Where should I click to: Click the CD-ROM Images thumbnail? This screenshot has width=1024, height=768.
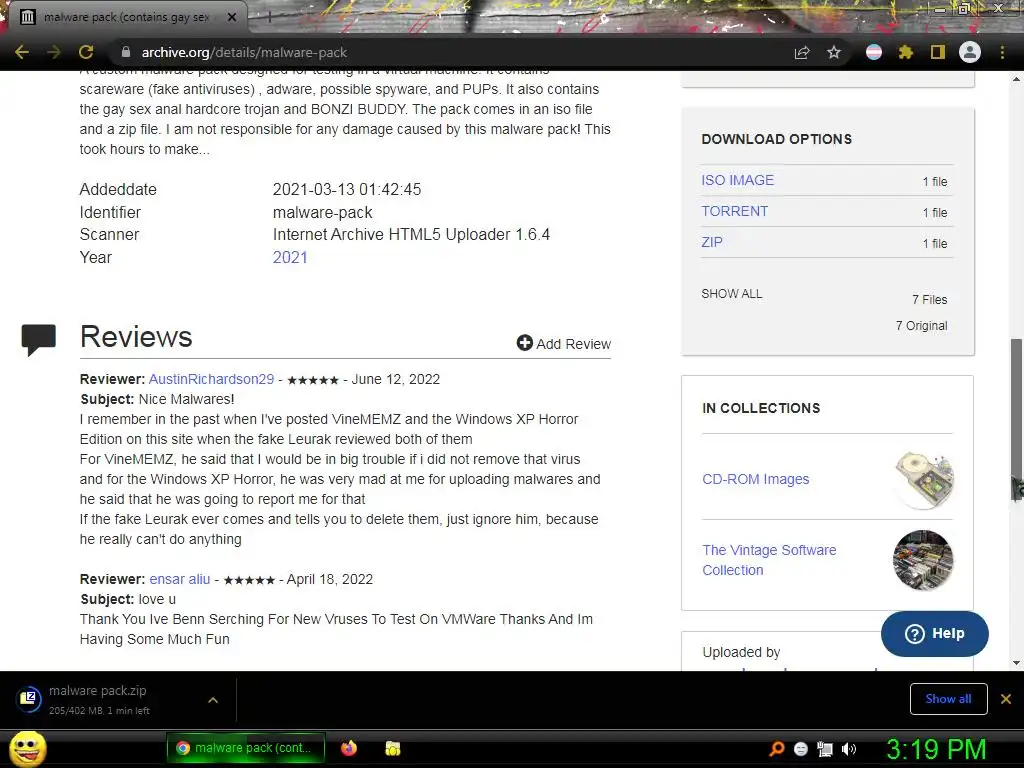923,480
